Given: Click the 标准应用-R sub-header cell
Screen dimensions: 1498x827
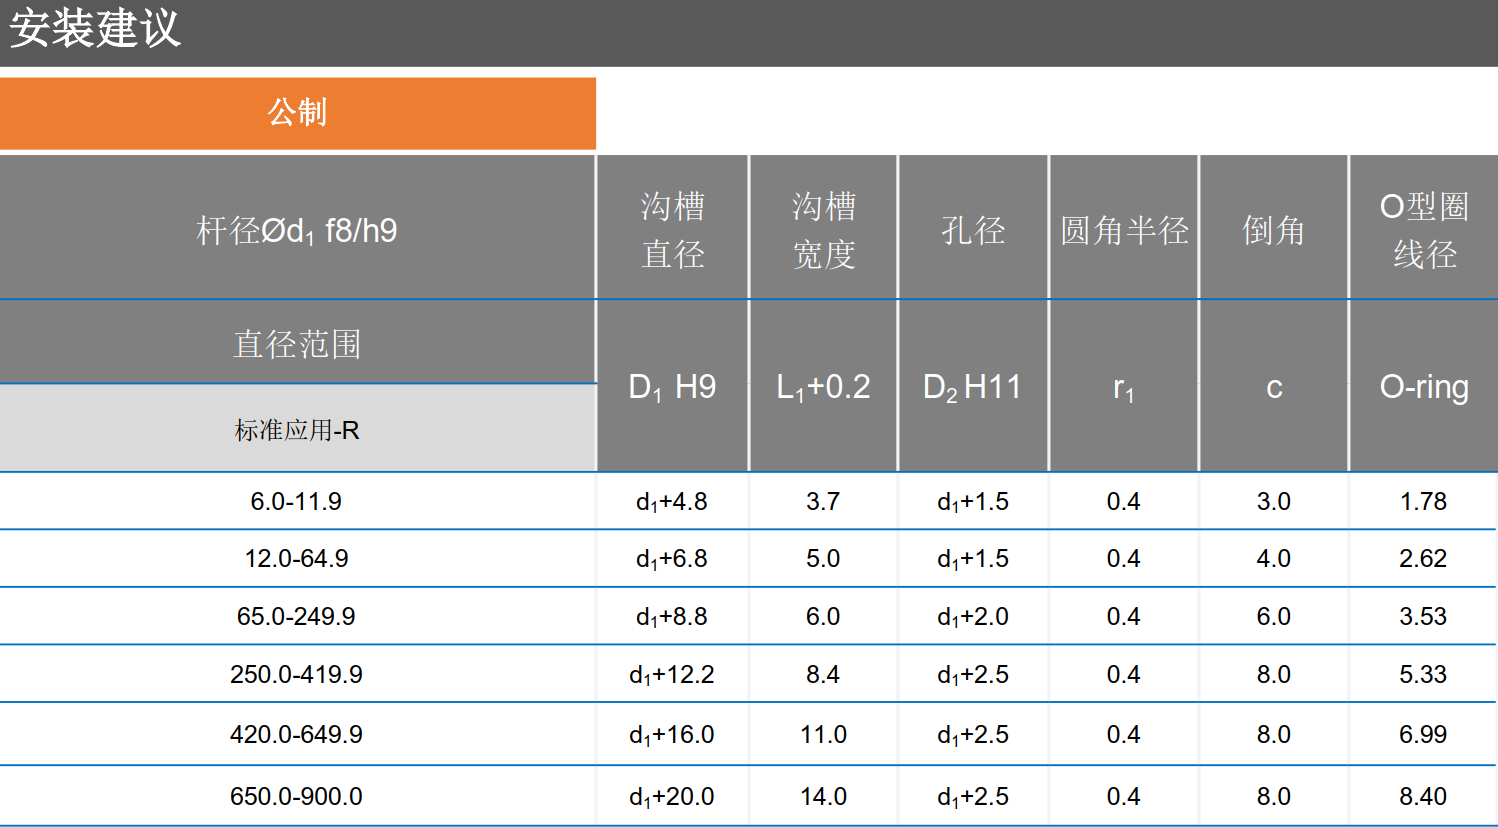Looking at the screenshot, I should point(297,430).
